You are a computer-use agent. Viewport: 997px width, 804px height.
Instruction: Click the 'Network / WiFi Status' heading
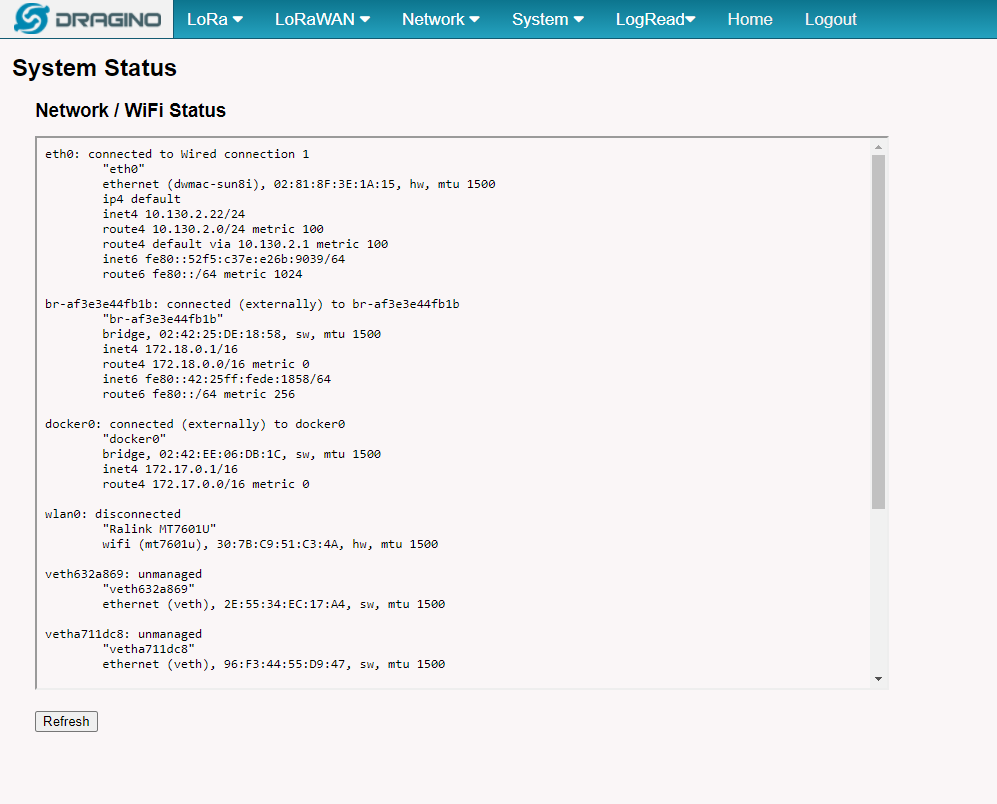tap(130, 110)
